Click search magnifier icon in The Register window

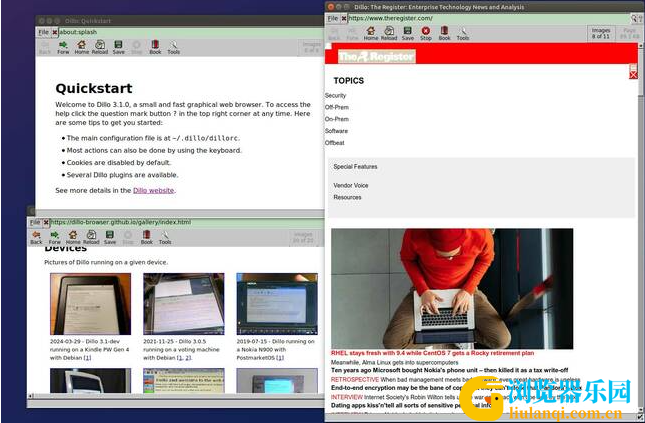pos(634,19)
